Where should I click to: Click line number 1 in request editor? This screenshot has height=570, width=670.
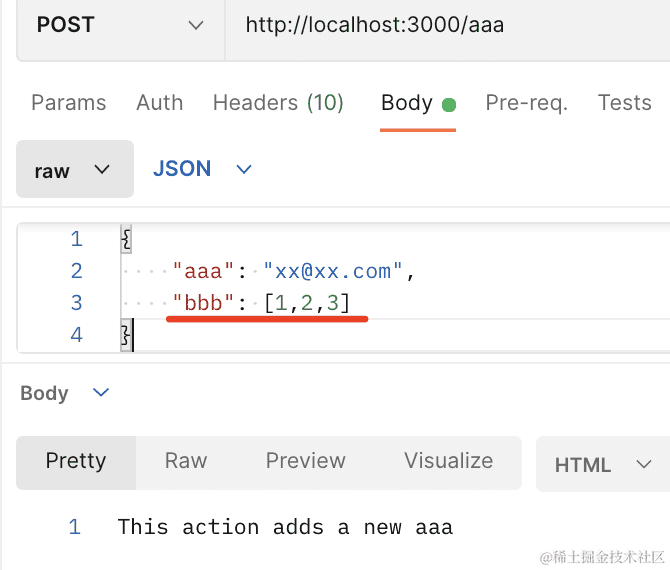click(x=76, y=240)
